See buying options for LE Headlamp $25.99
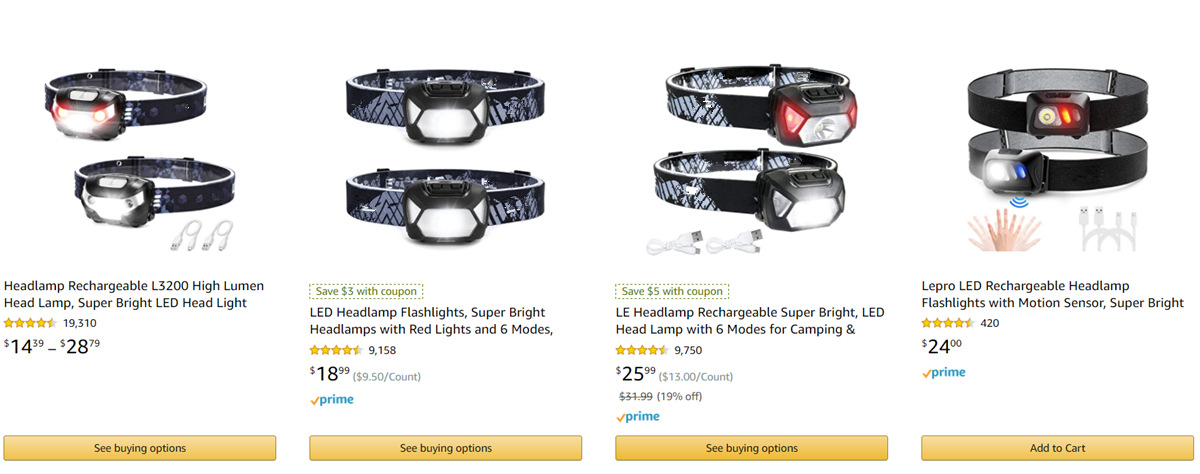 click(751, 448)
